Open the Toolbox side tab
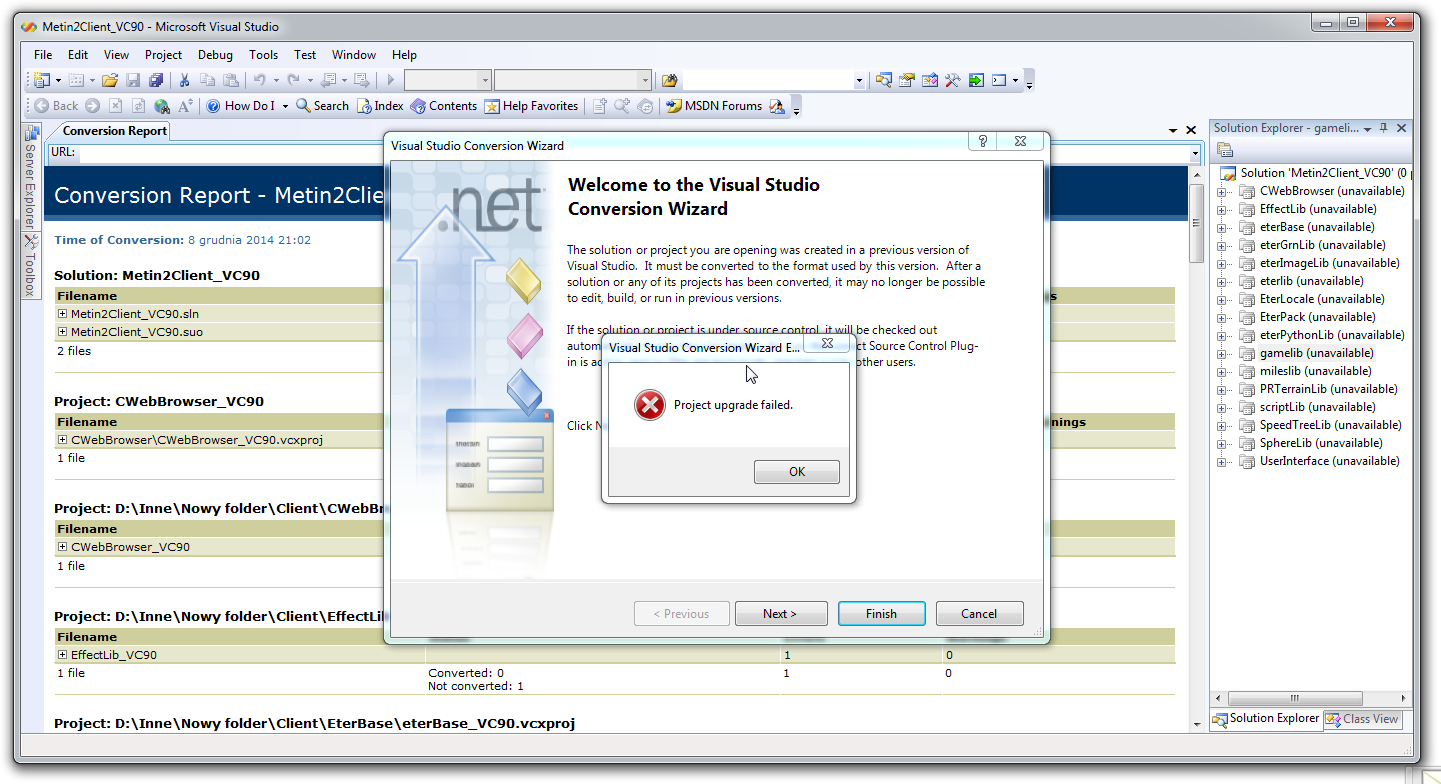 (x=30, y=266)
